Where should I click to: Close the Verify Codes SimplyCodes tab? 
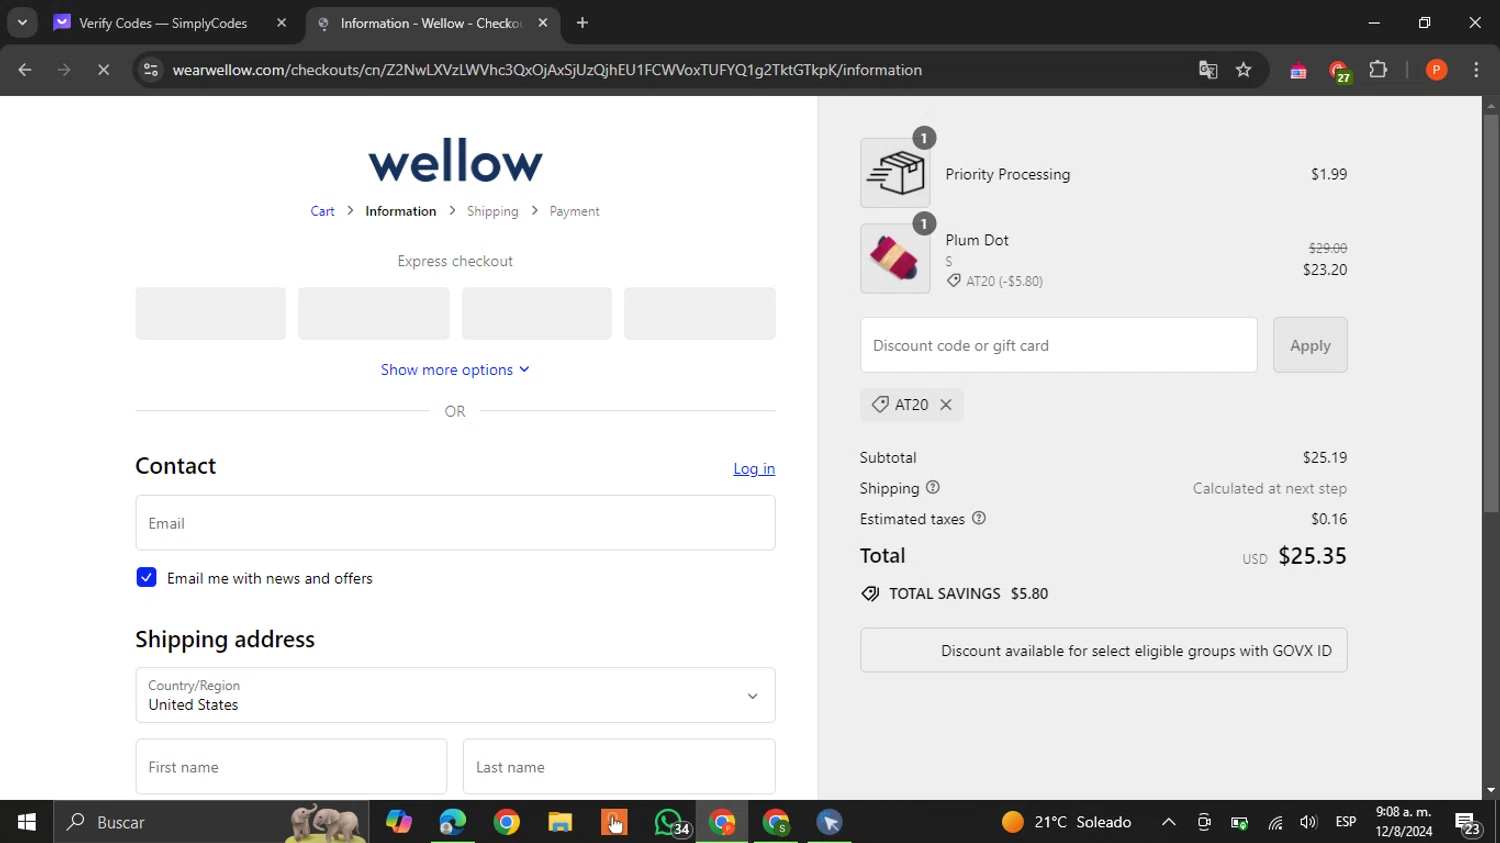pyautogui.click(x=281, y=23)
